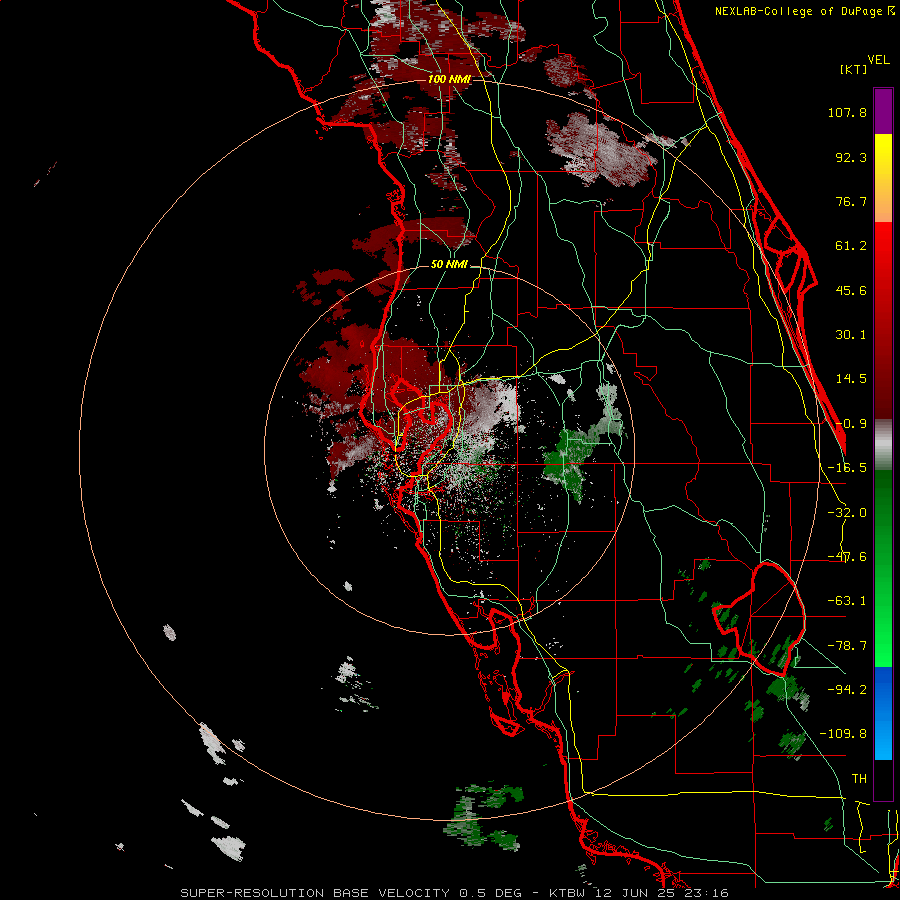Click the 14.5 legend value
The width and height of the screenshot is (900, 900).
pyautogui.click(x=851, y=379)
